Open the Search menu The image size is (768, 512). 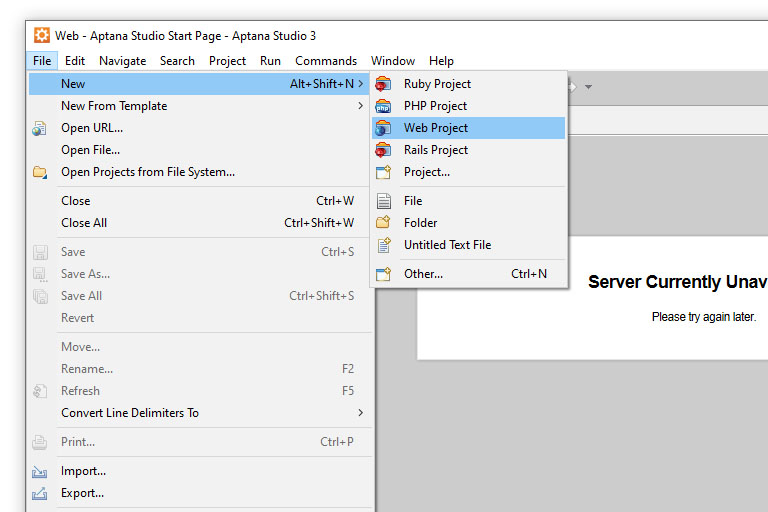tap(177, 61)
